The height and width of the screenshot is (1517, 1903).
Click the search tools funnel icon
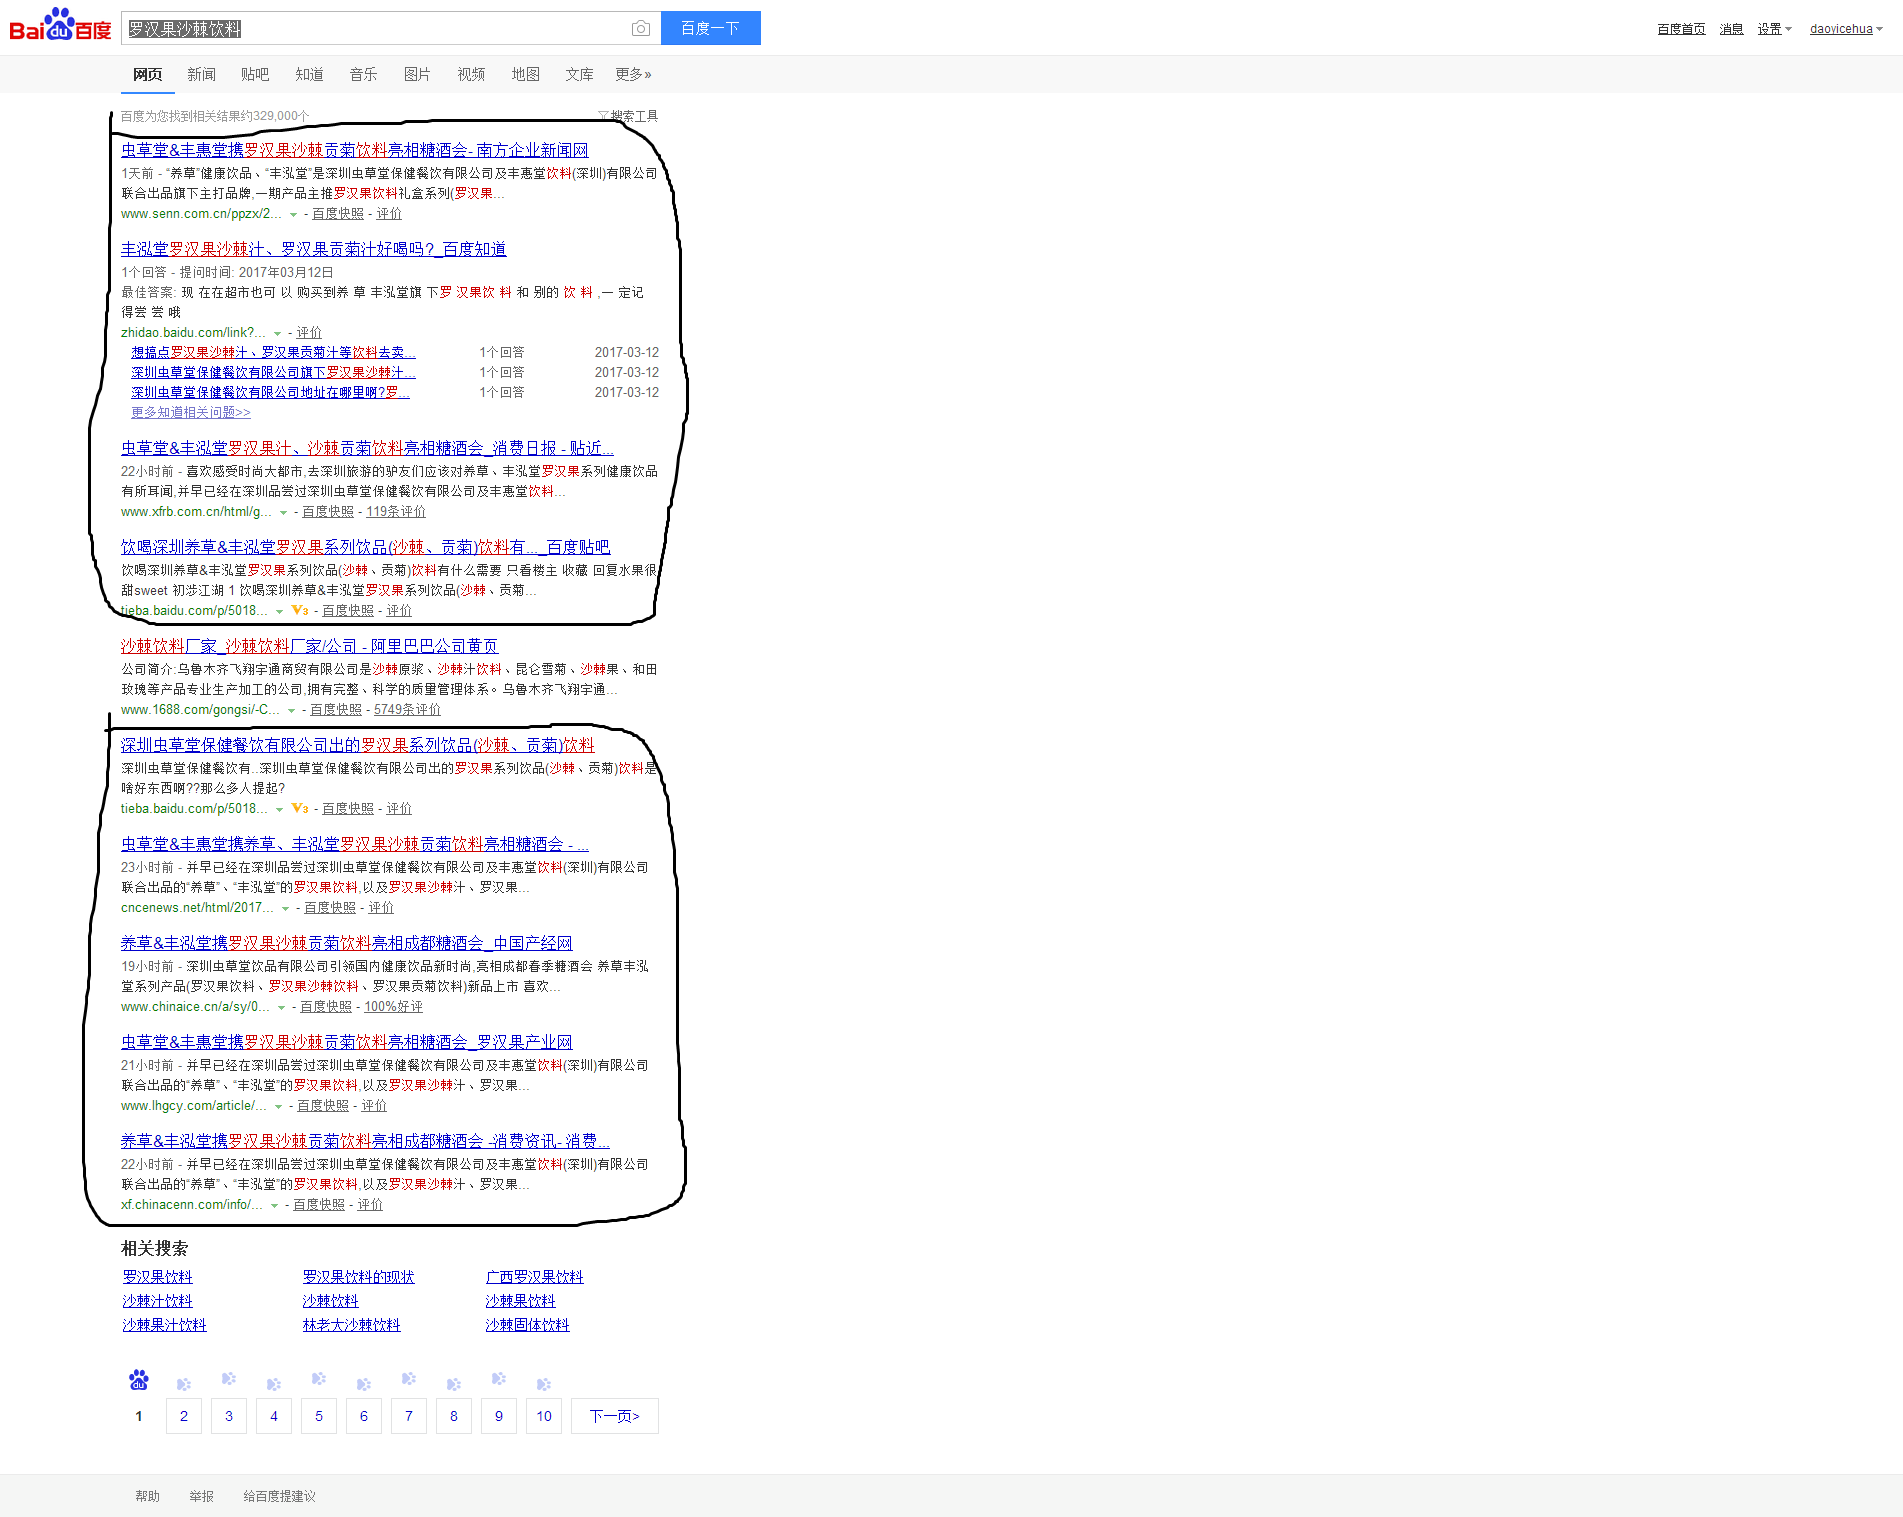[603, 116]
